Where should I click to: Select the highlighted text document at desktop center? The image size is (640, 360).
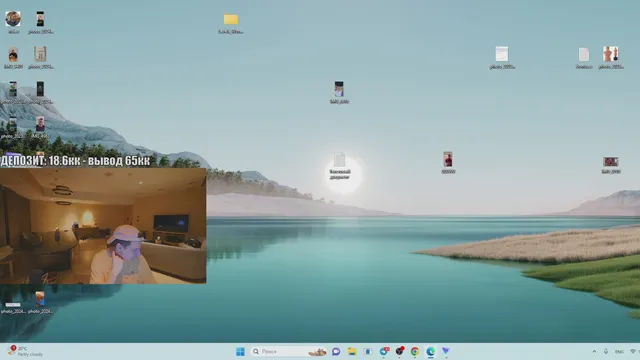coord(340,166)
